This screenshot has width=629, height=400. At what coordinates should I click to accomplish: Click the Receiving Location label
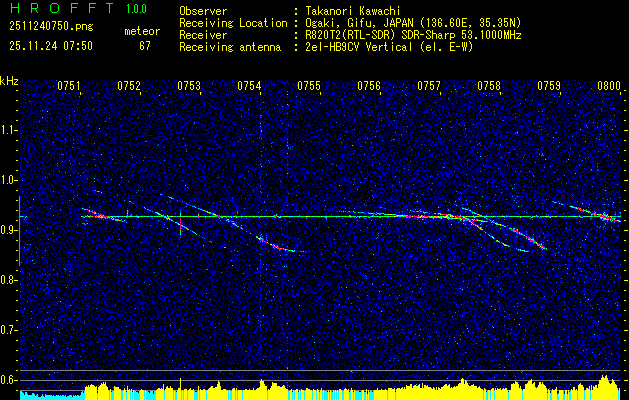click(233, 23)
